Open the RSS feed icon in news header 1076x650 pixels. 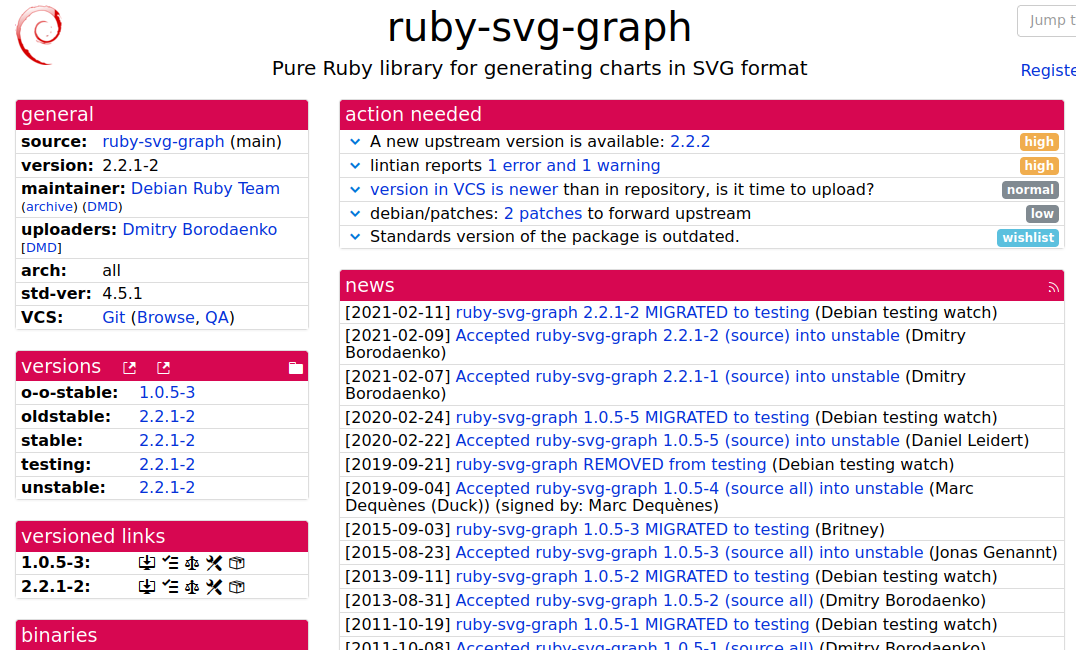point(1053,287)
